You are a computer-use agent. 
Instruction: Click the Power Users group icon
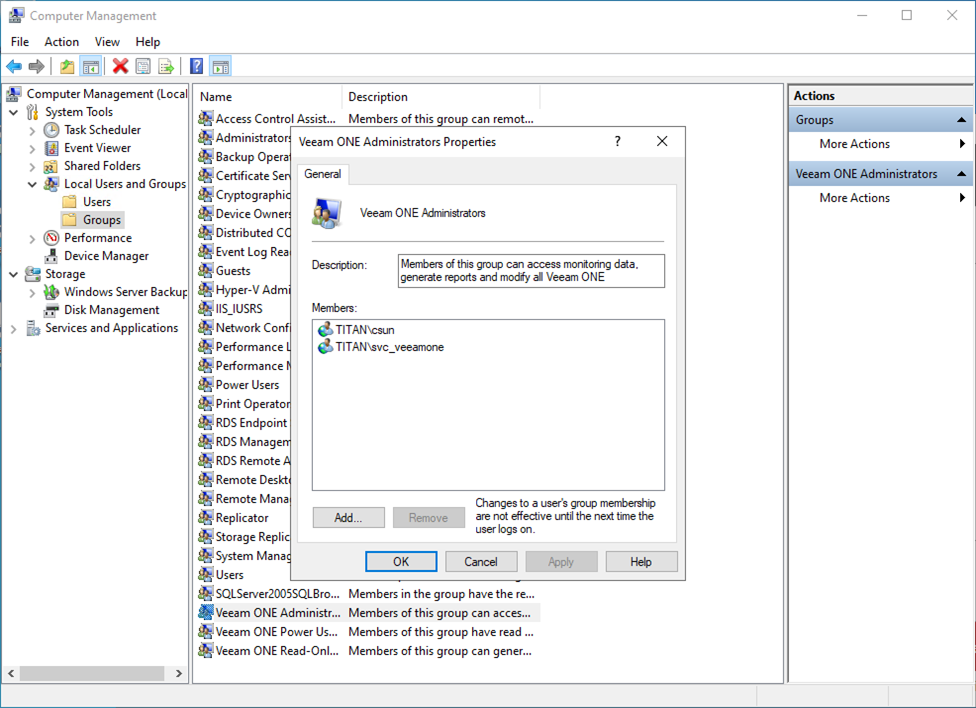pyautogui.click(x=205, y=385)
